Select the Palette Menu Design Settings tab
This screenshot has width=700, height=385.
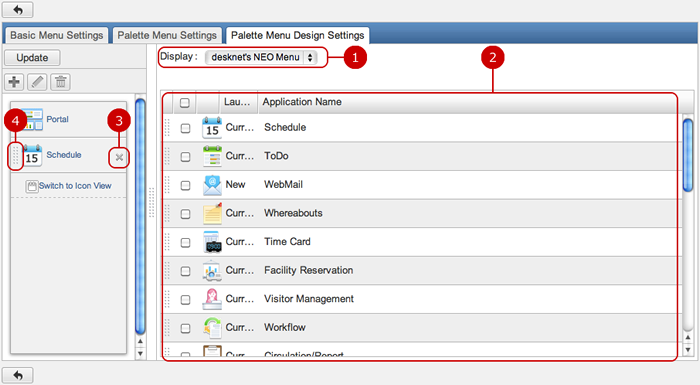297,35
